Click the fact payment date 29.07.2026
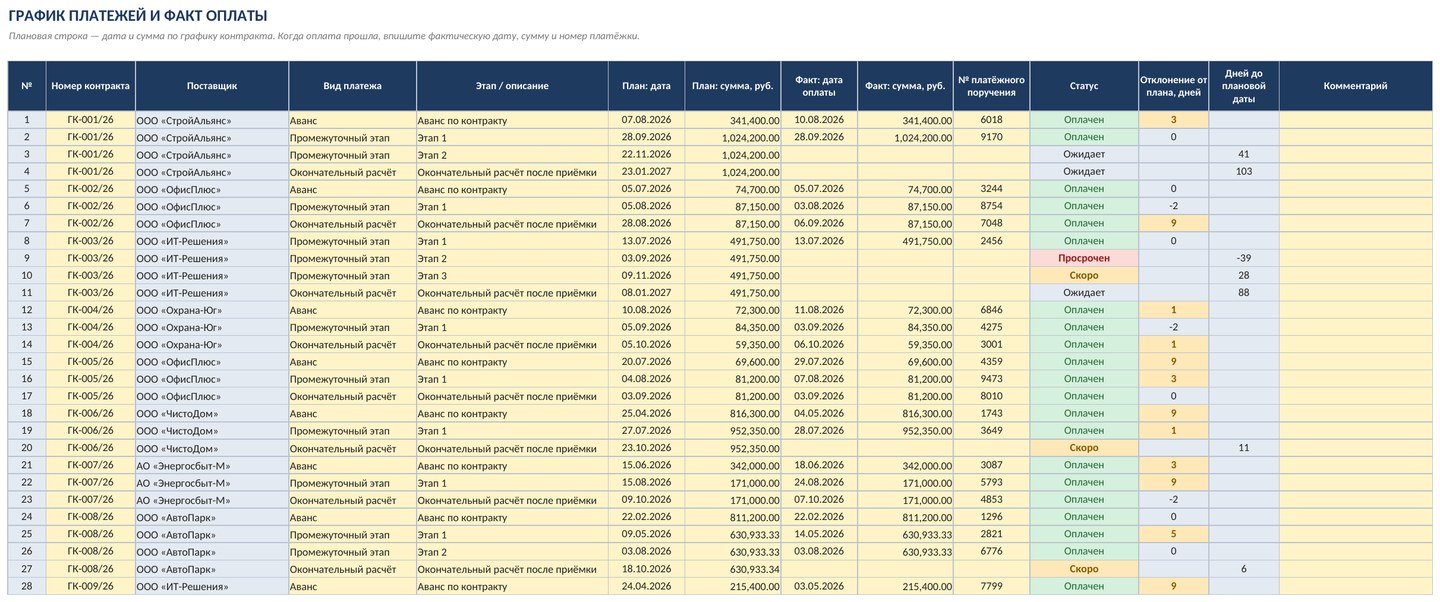Viewport: 1440px width, 602px height. click(819, 361)
